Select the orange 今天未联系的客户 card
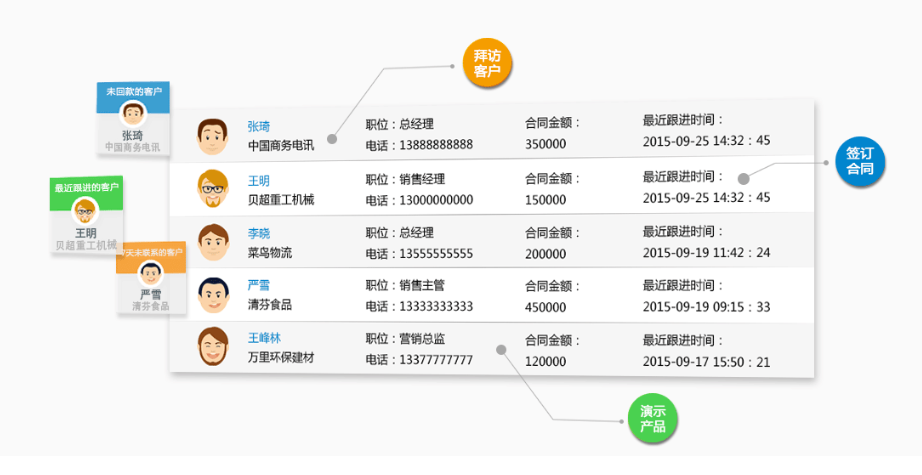 150,278
